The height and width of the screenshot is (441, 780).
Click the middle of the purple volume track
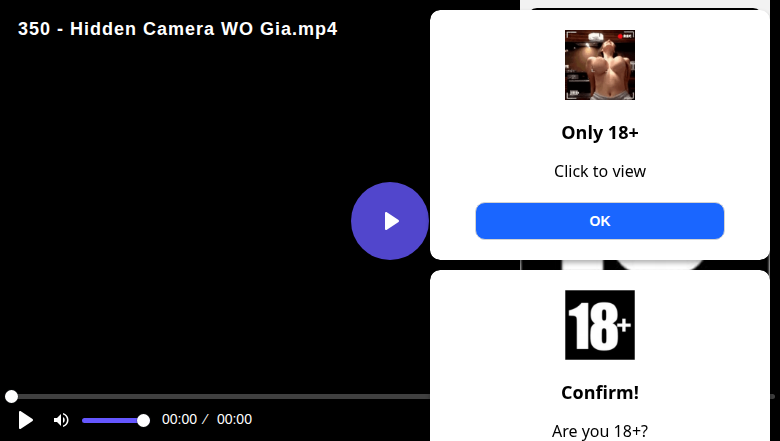(112, 421)
